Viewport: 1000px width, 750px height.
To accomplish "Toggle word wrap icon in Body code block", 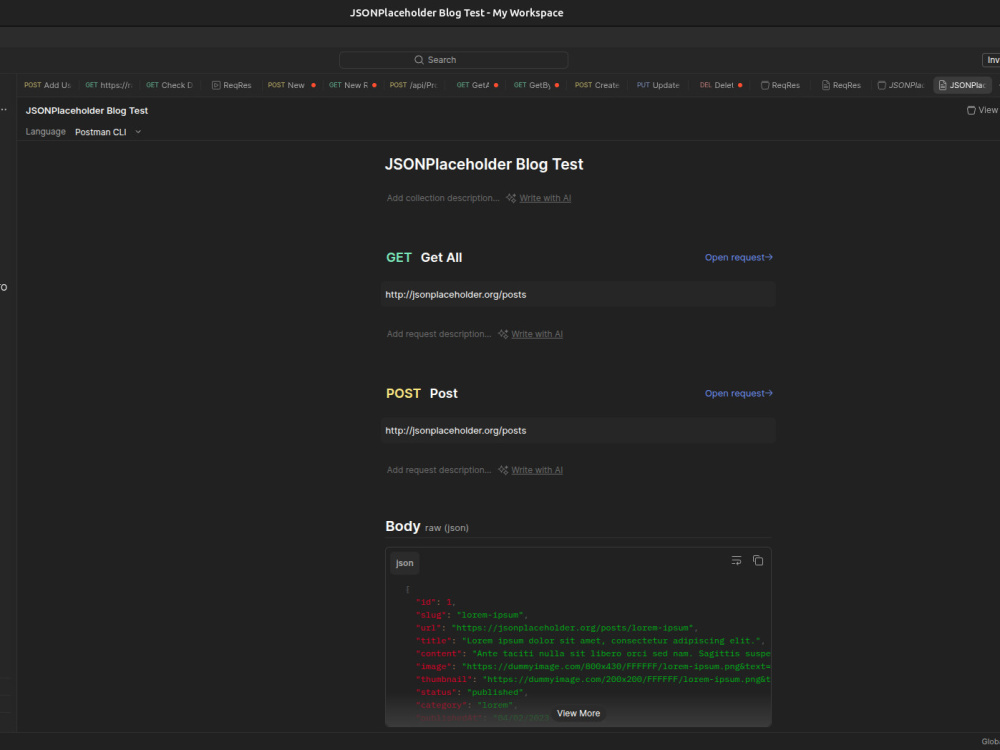I will pos(736,561).
